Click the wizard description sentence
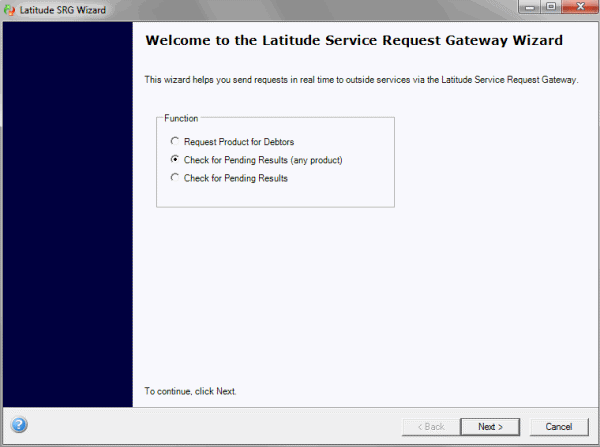The image size is (600, 447). [x=361, y=80]
